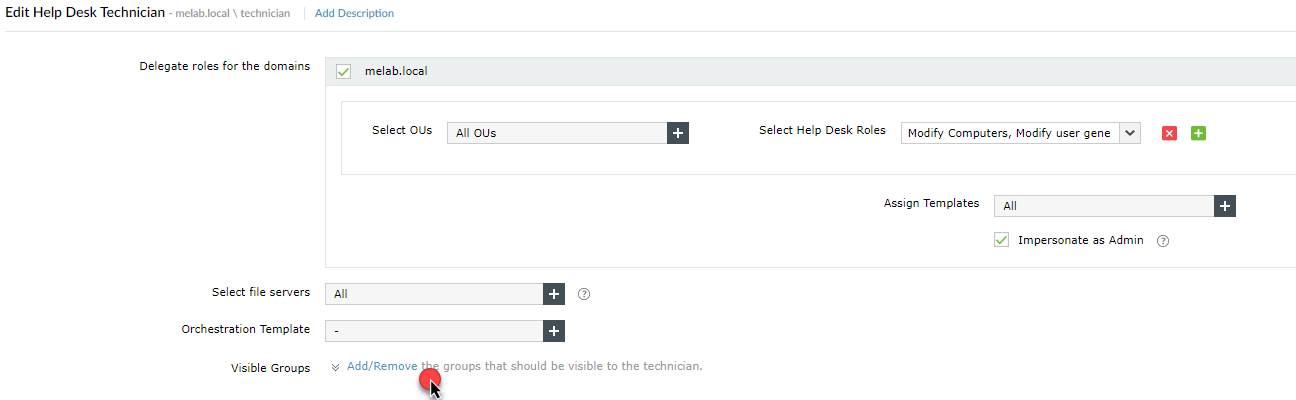
Task: Click the melab.local \ technician subtitle text
Action: coord(232,14)
